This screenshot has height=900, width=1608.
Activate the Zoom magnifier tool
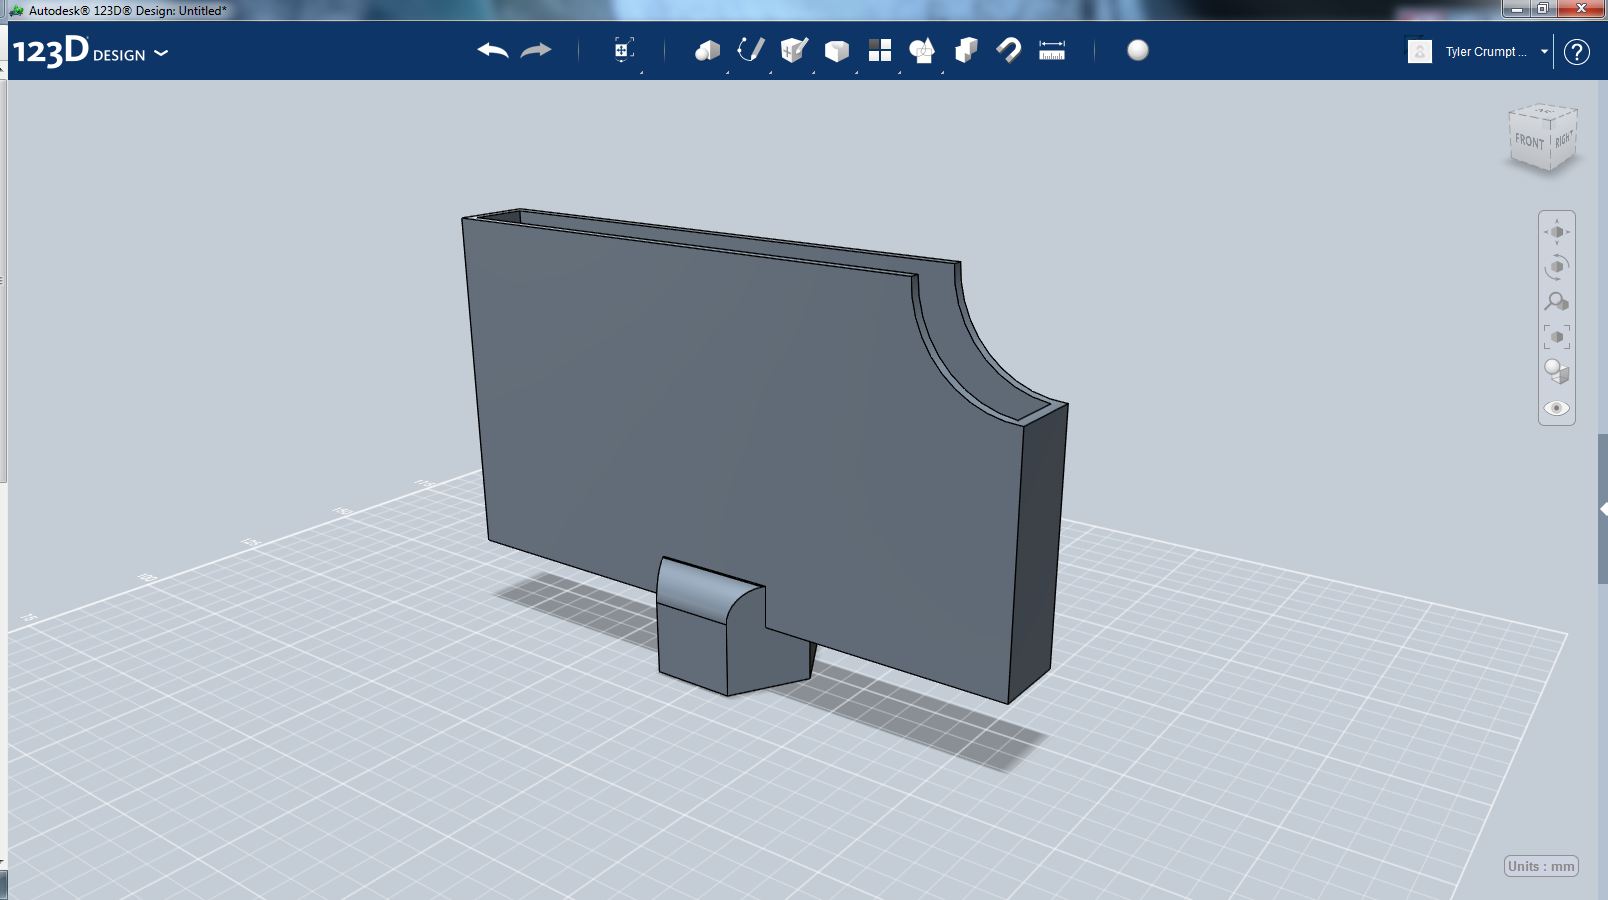click(1557, 301)
